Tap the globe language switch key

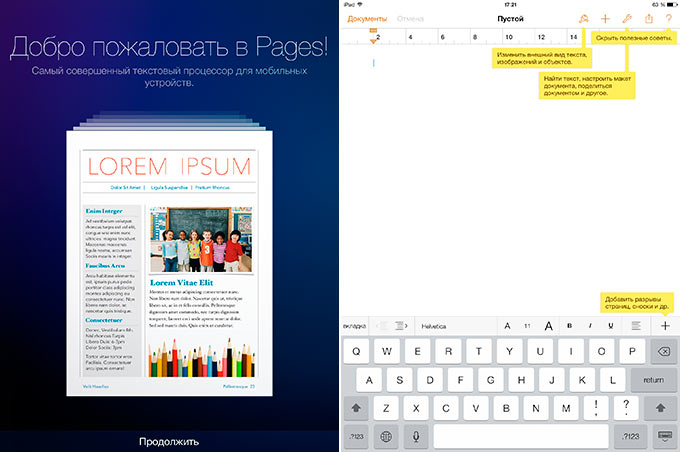[x=386, y=437]
